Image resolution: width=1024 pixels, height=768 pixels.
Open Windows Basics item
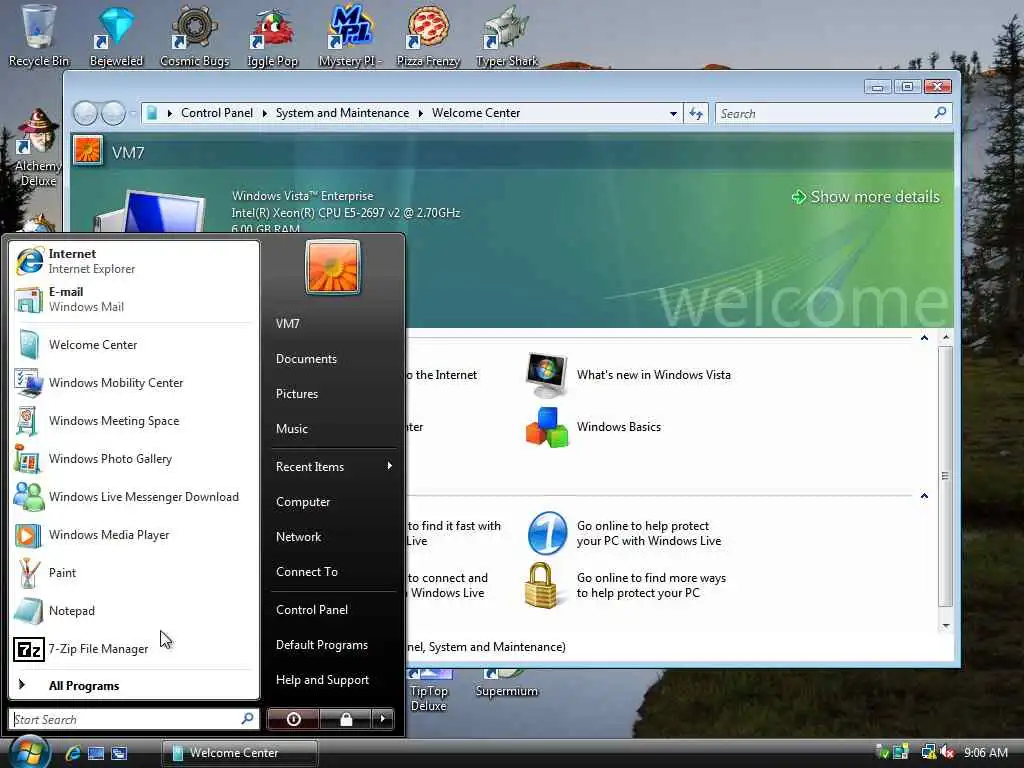point(594,427)
